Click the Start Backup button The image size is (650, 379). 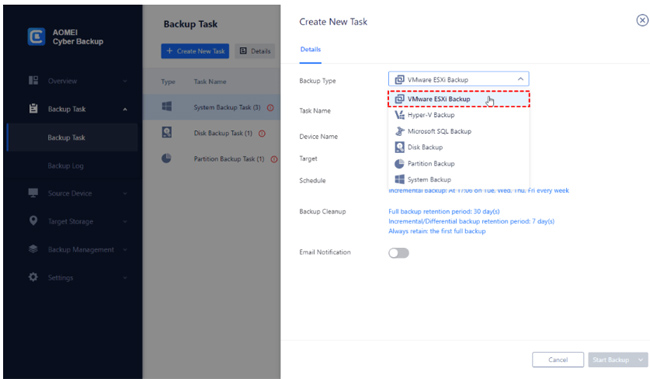coord(612,360)
